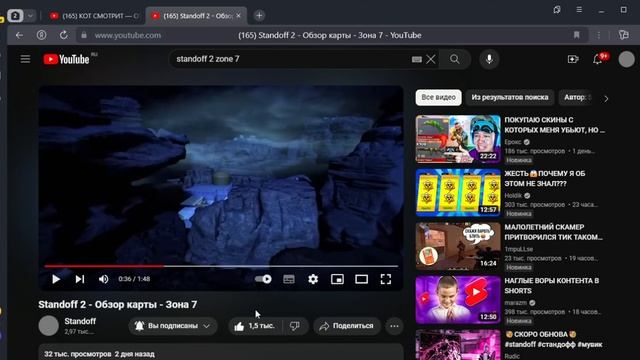Open YouTube notifications bell
Screen dimensions: 640x360
[598, 59]
